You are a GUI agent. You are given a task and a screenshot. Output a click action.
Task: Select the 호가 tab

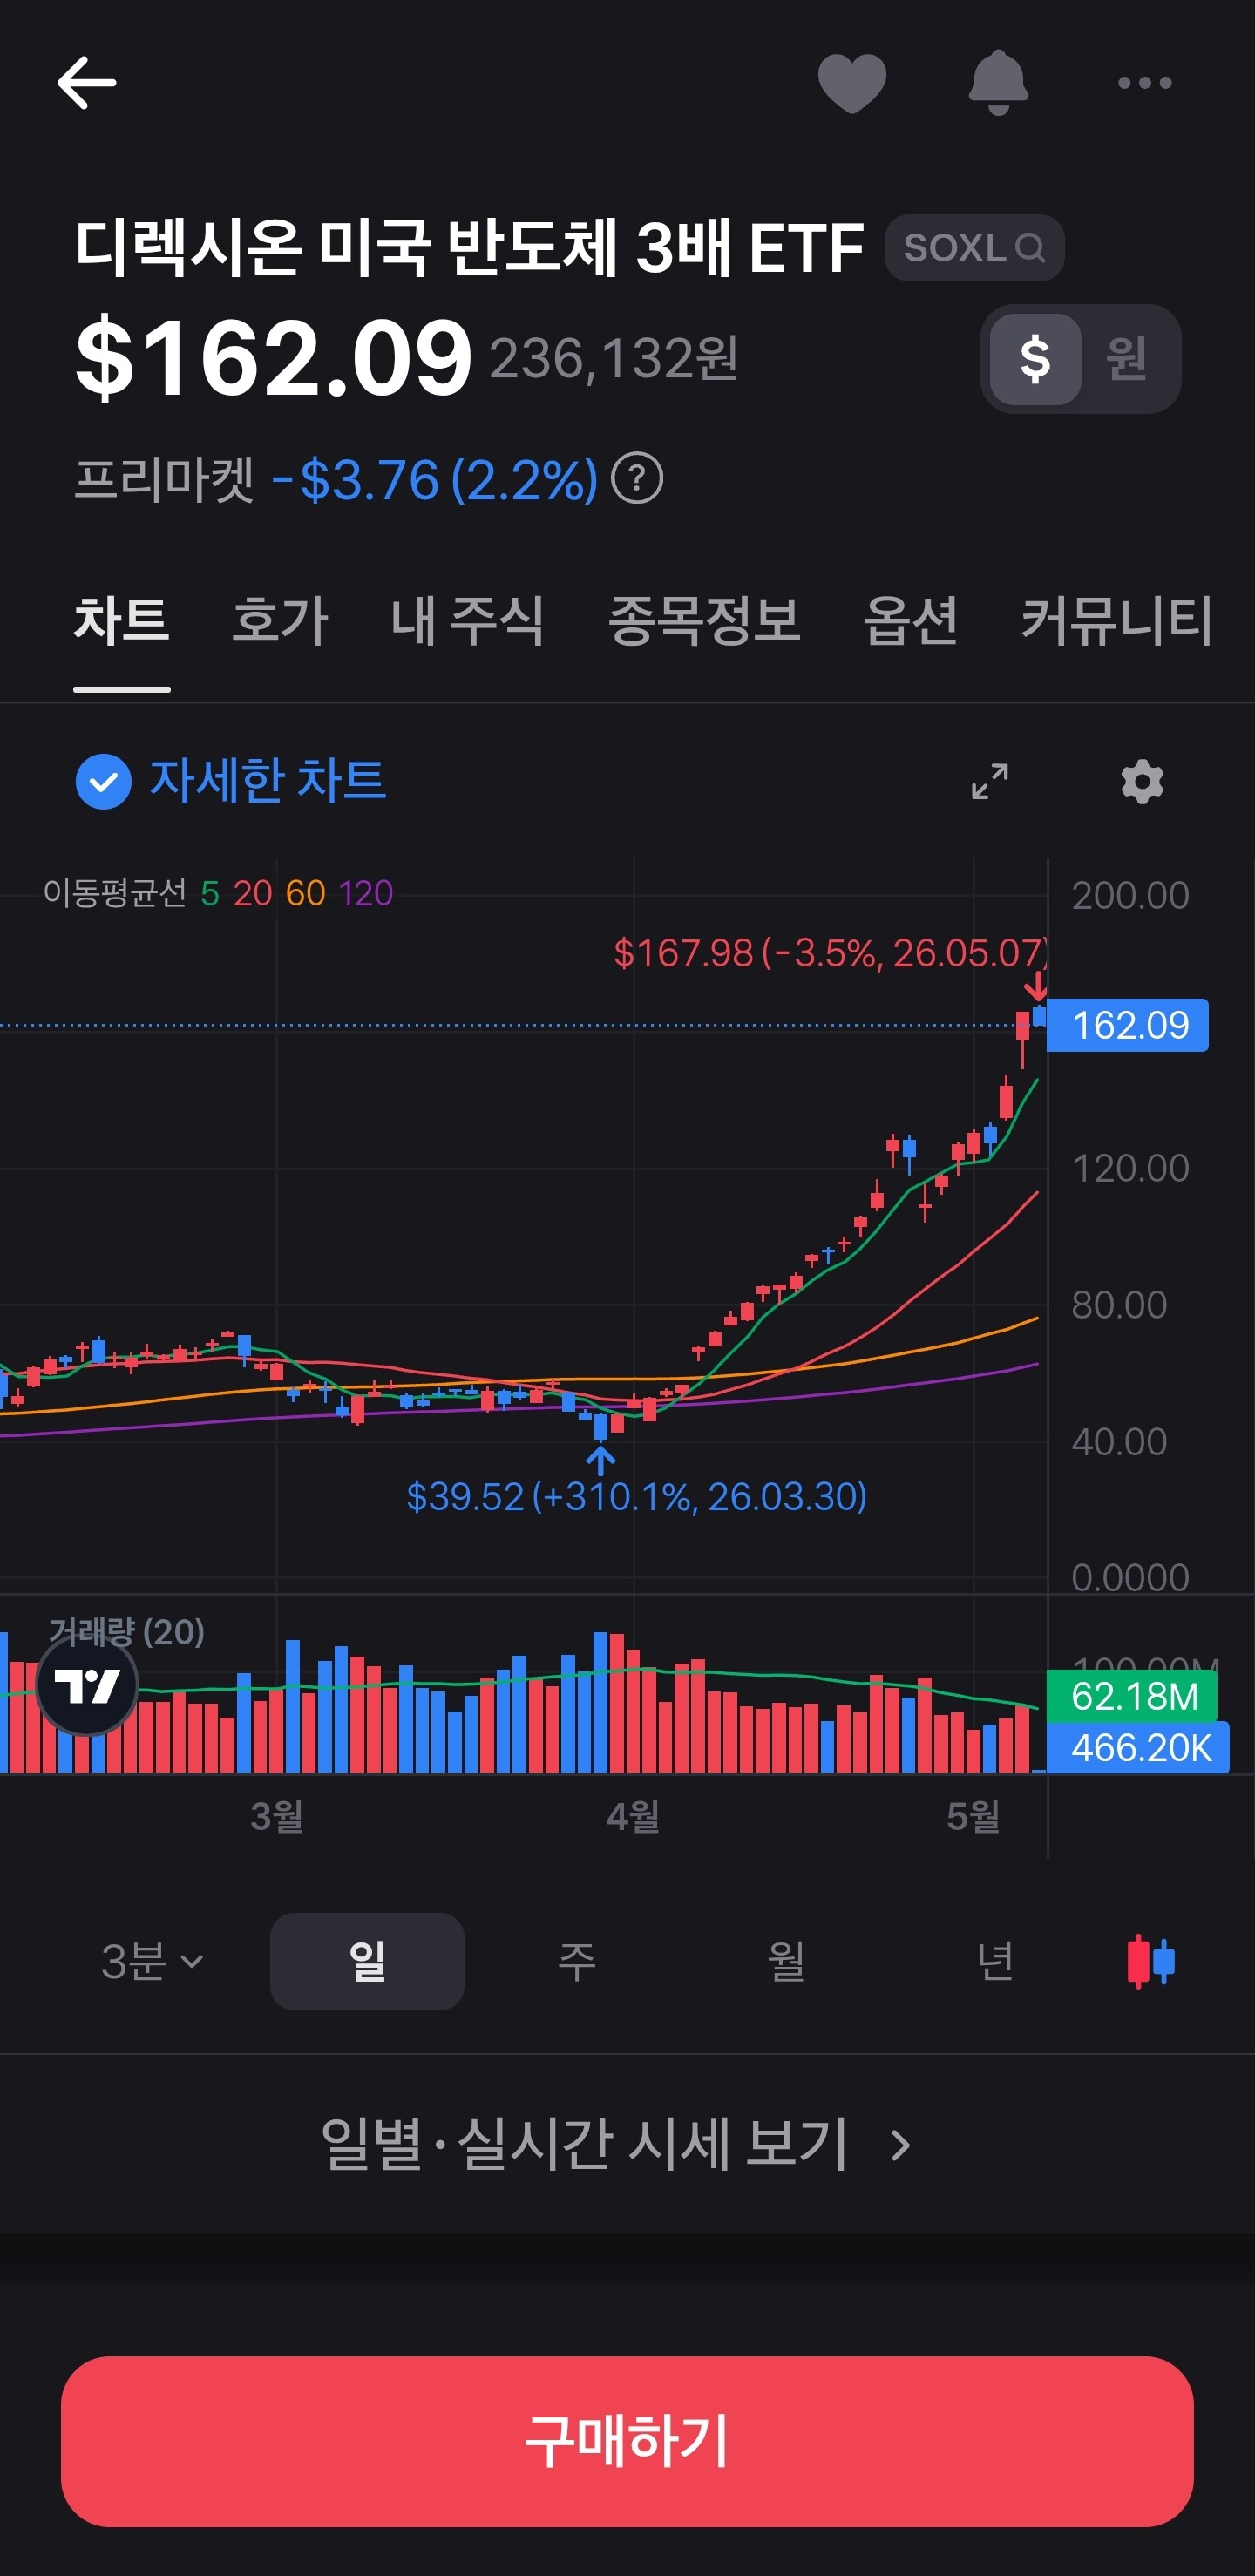point(280,621)
